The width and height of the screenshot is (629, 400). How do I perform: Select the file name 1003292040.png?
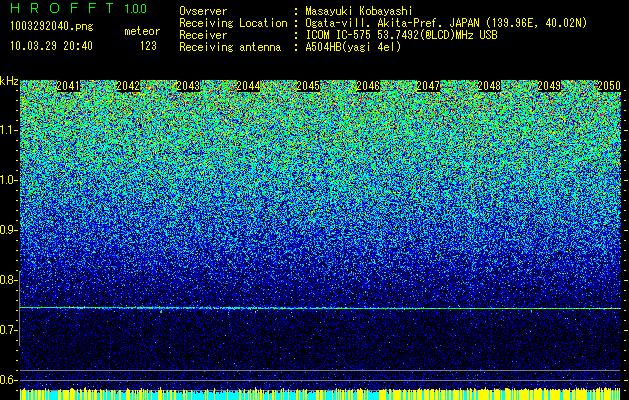[52, 26]
